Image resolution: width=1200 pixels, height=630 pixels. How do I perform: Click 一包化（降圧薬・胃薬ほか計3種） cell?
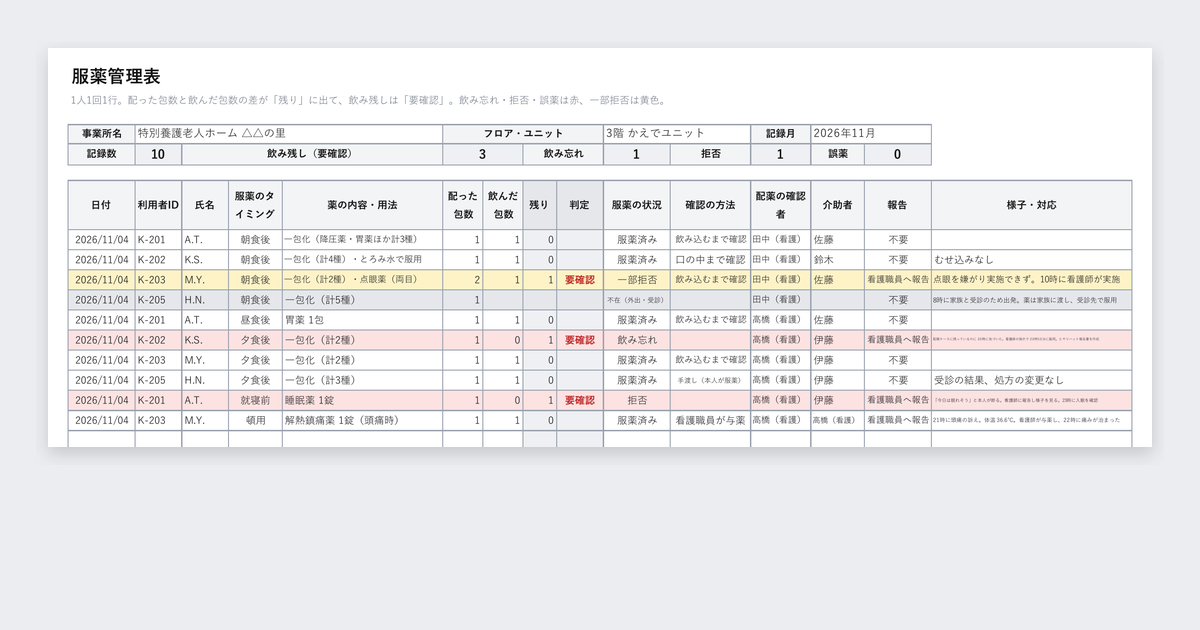363,240
